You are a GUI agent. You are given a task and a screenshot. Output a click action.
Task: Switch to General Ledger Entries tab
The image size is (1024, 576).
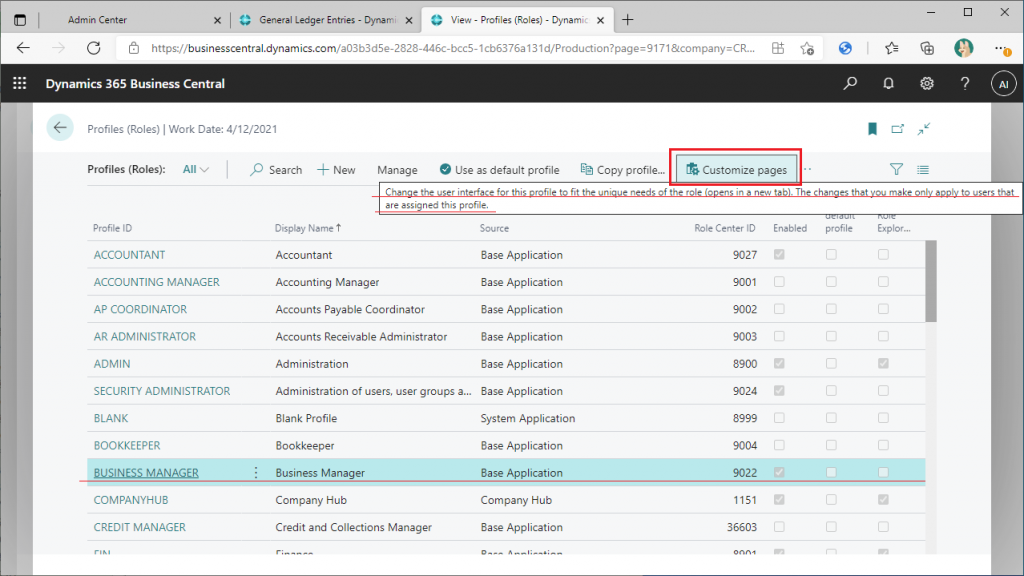coord(327,20)
